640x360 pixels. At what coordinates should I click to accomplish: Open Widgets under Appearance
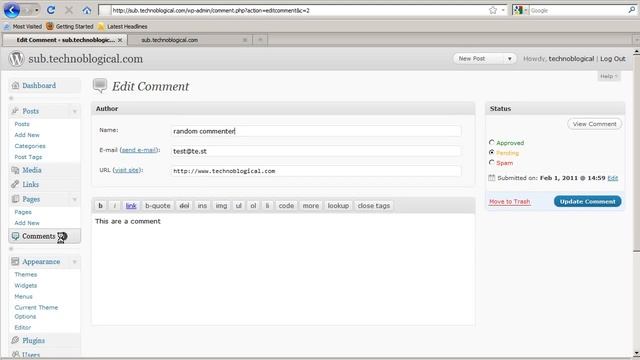tap(26, 285)
